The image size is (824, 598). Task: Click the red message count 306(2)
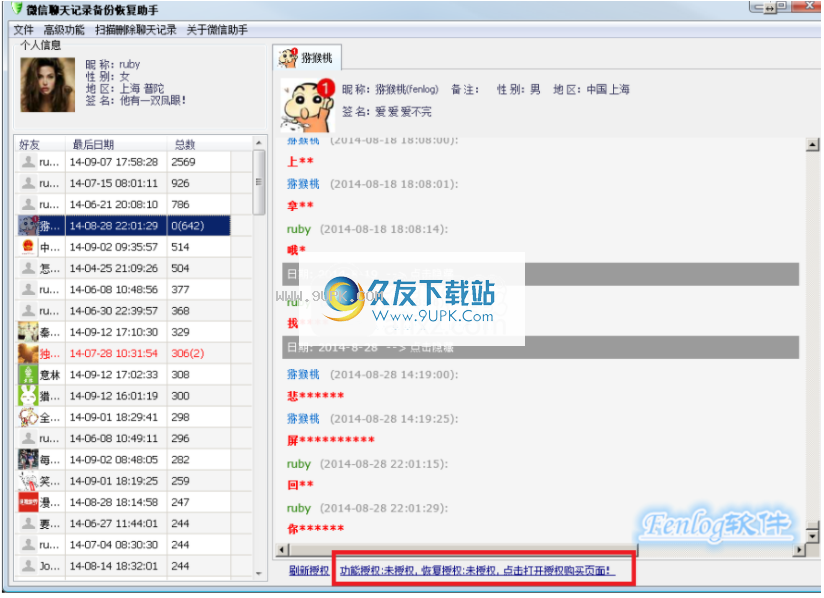[x=188, y=354]
